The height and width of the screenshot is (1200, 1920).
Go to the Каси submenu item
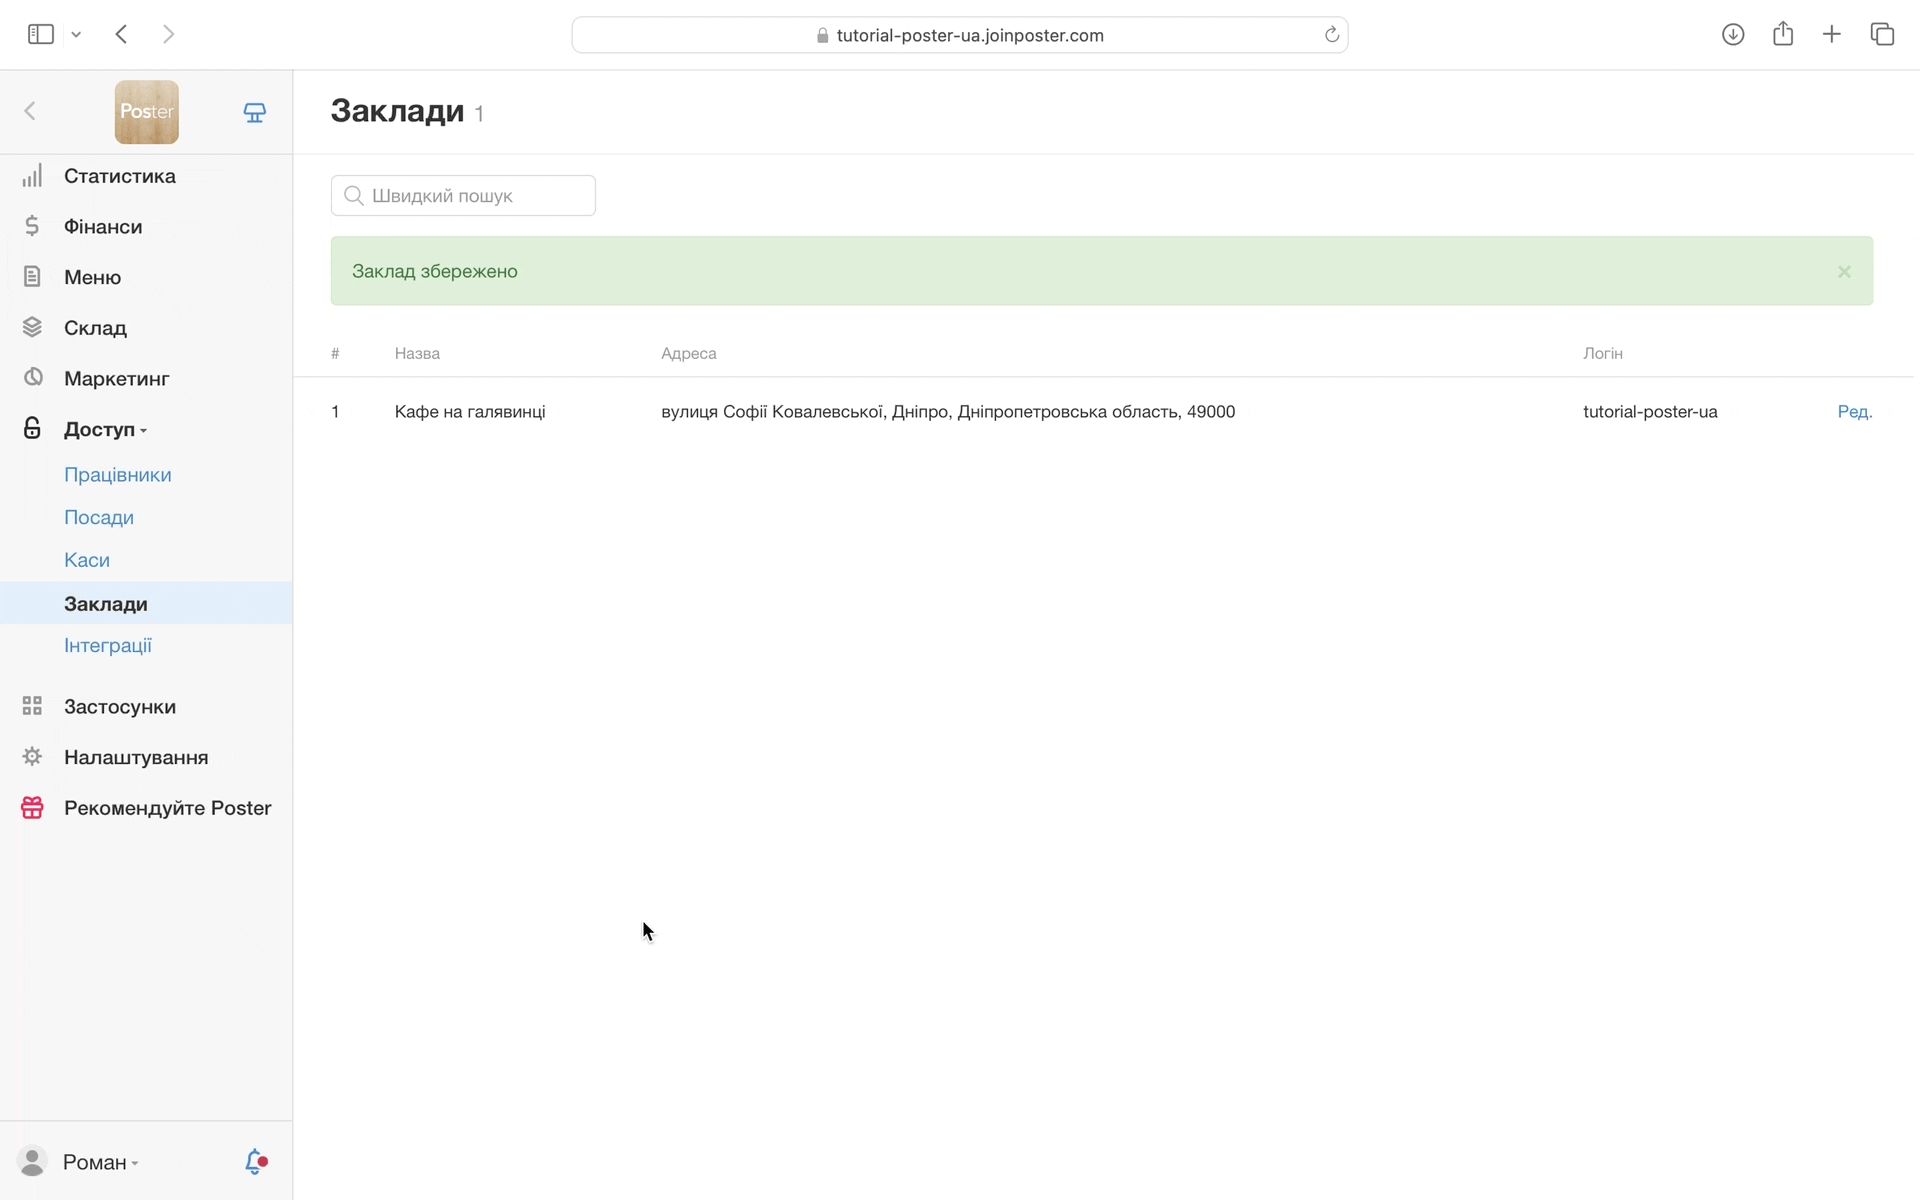[x=87, y=560]
